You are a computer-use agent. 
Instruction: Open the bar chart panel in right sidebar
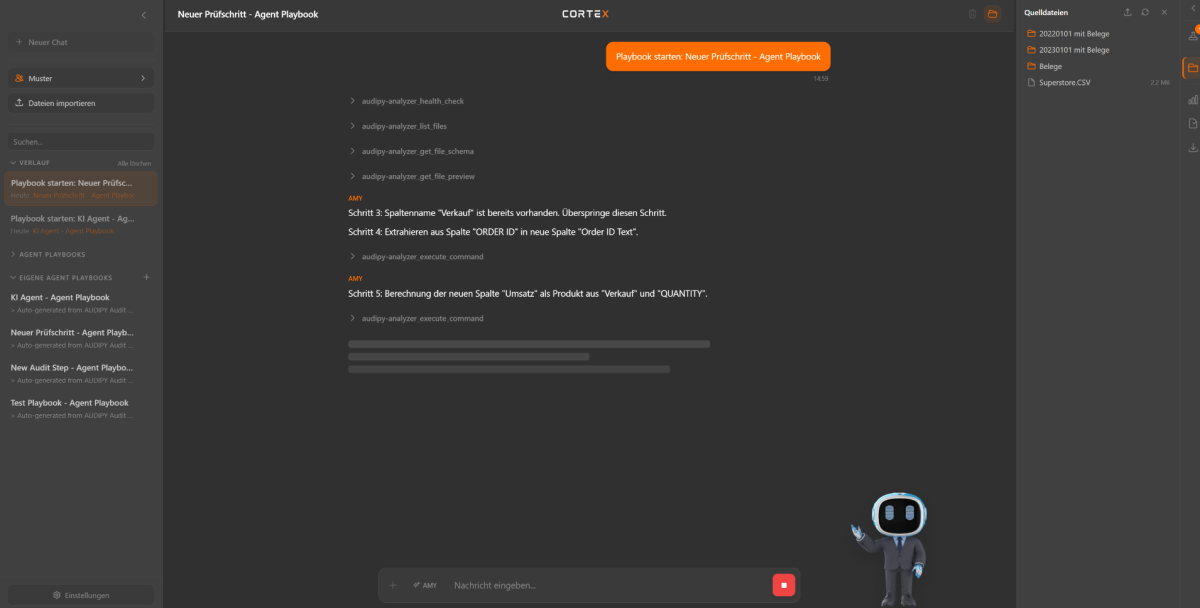(x=1192, y=99)
